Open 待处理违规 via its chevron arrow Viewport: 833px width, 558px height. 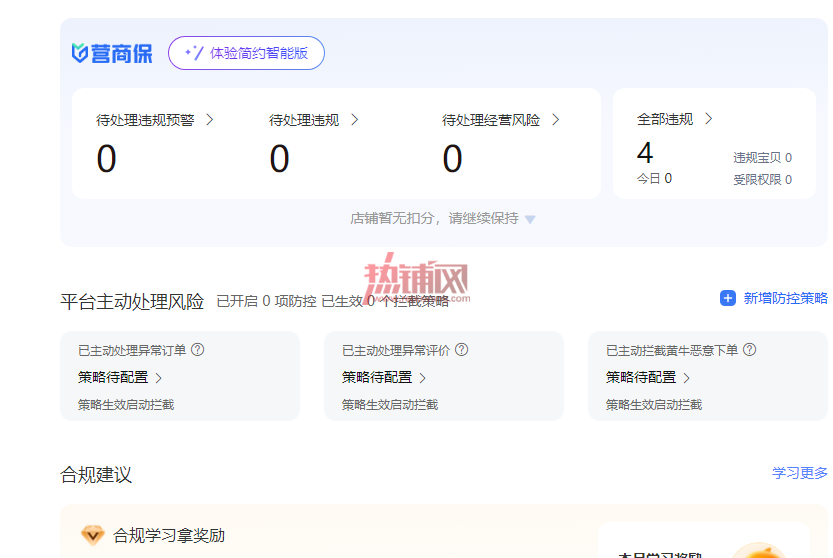[355, 120]
